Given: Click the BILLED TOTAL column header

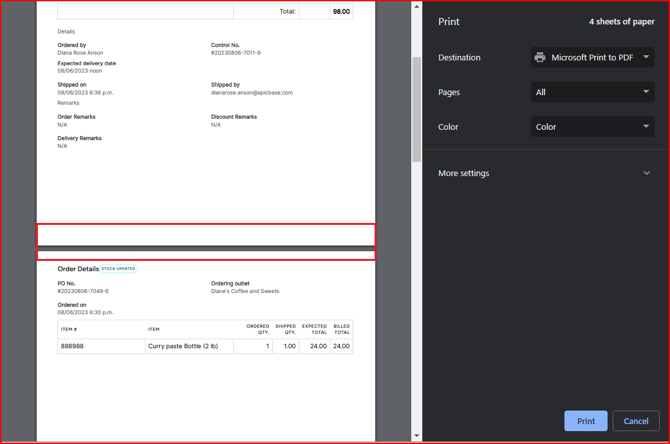Looking at the screenshot, I should 341,329.
